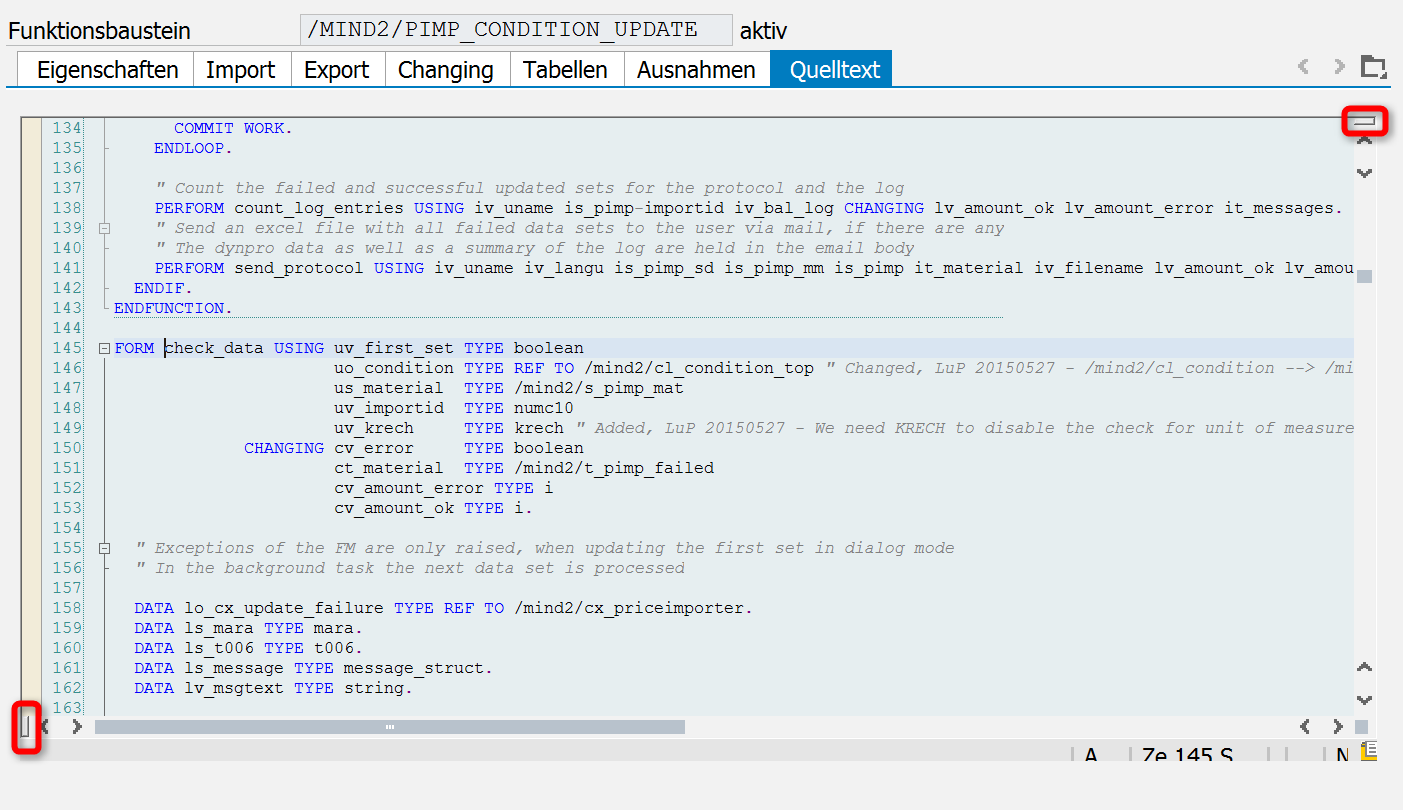1403x810 pixels.
Task: Collapse the comment block at line 155
Action: click(x=104, y=548)
